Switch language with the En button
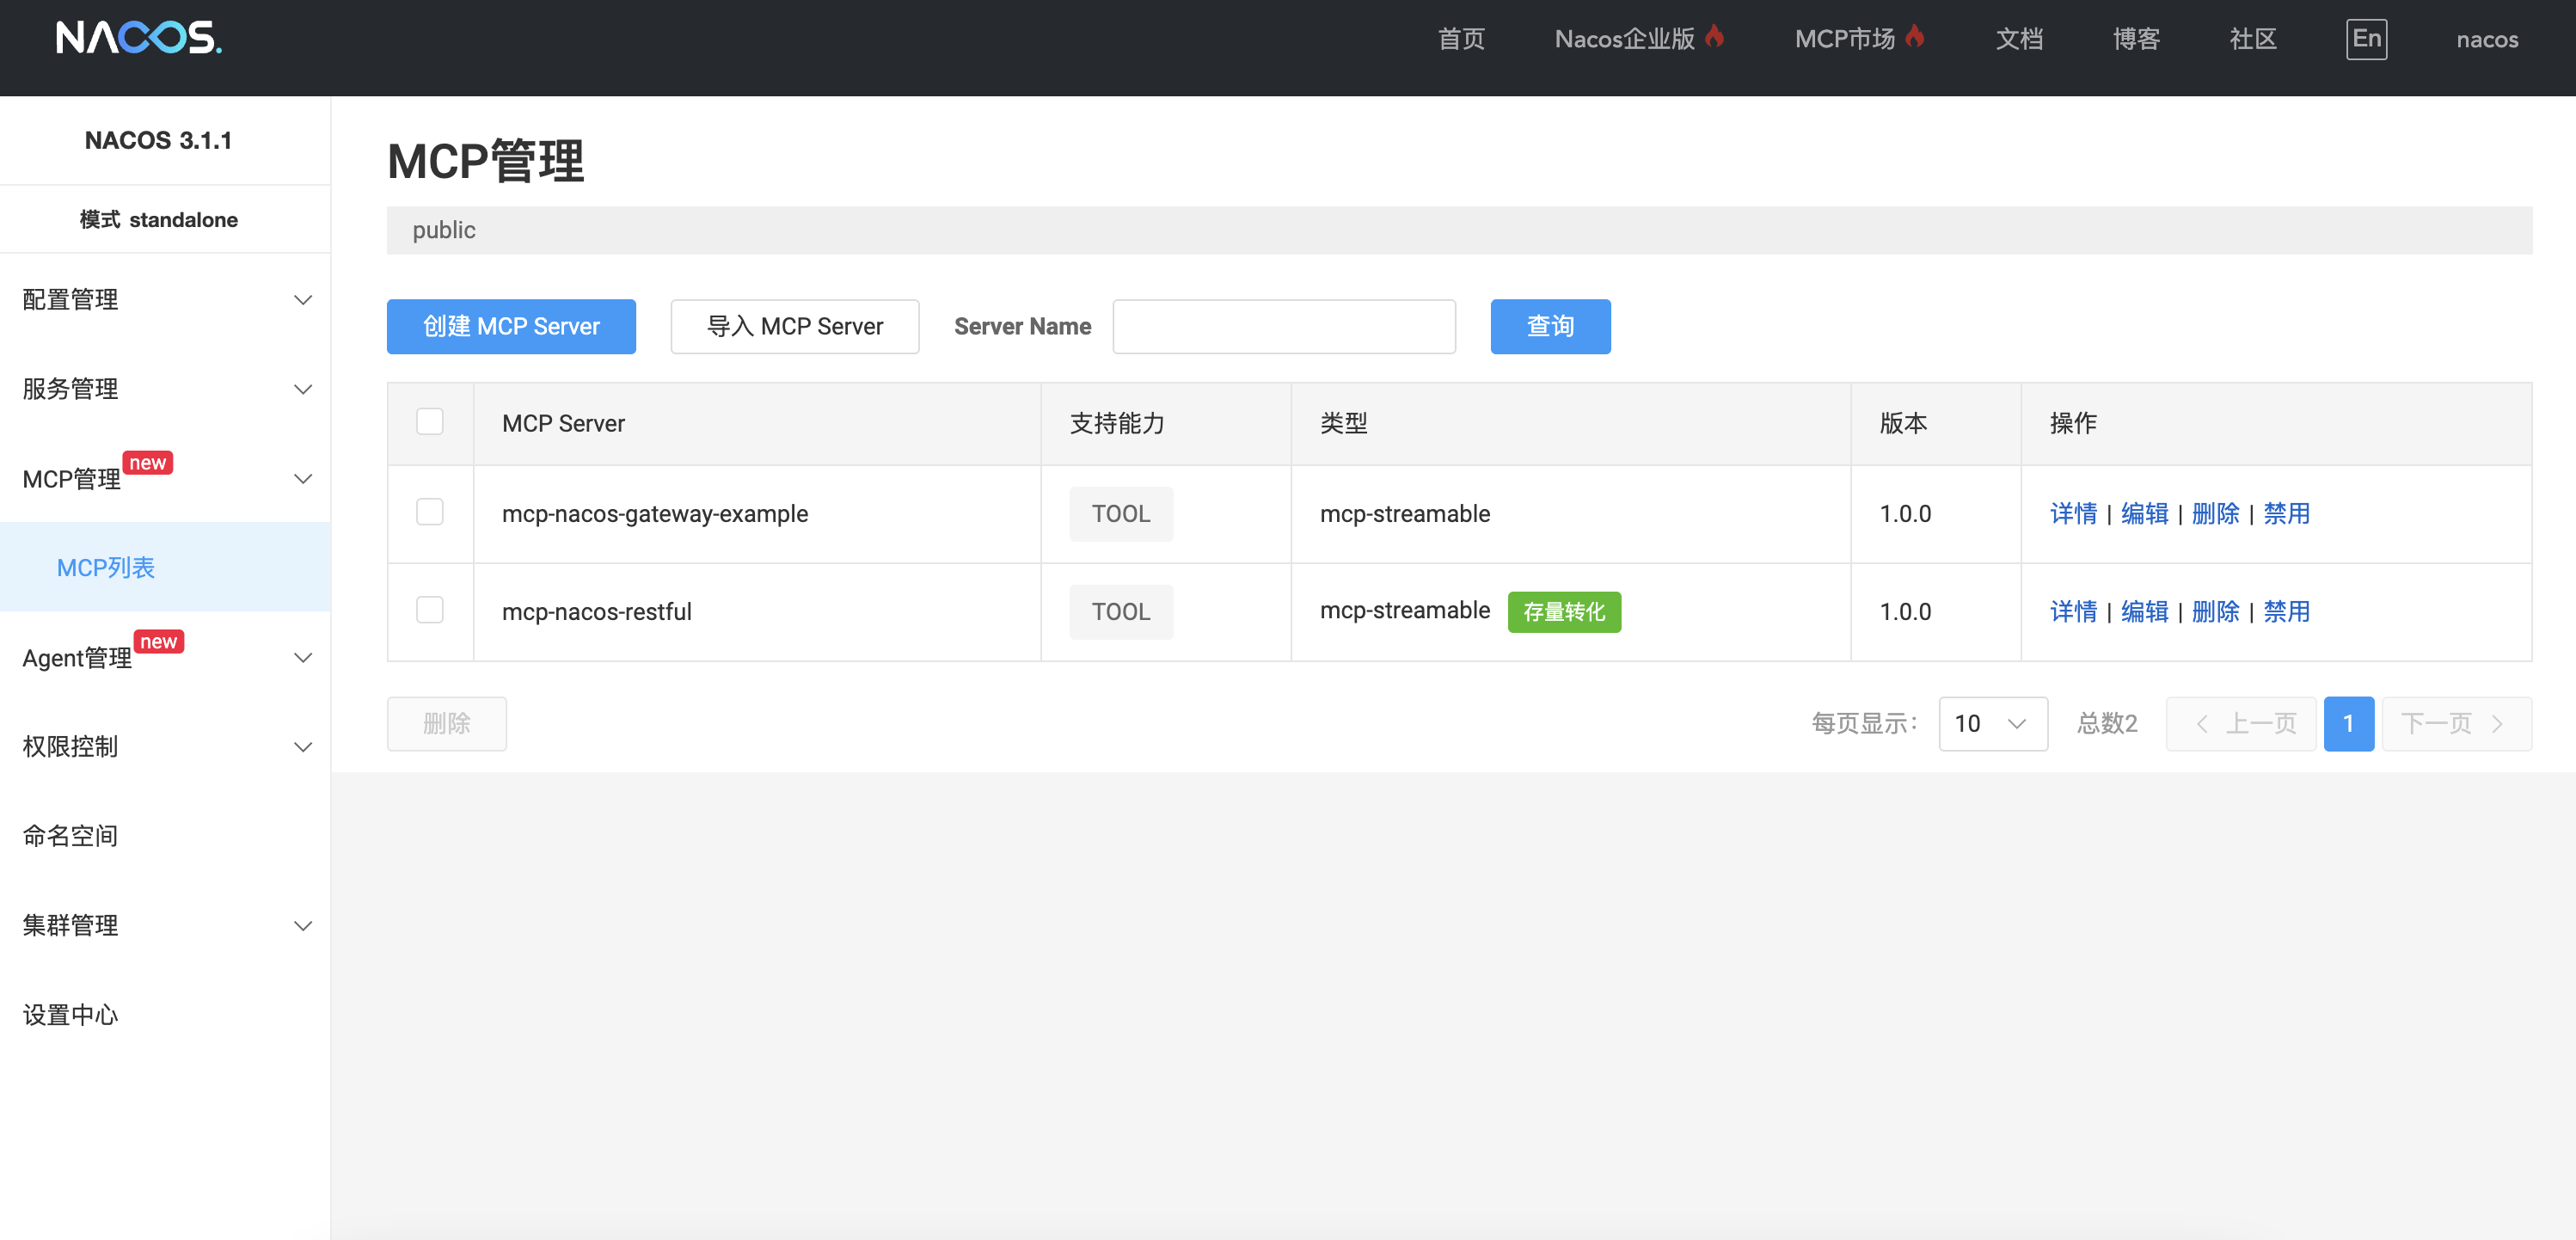 tap(2366, 39)
